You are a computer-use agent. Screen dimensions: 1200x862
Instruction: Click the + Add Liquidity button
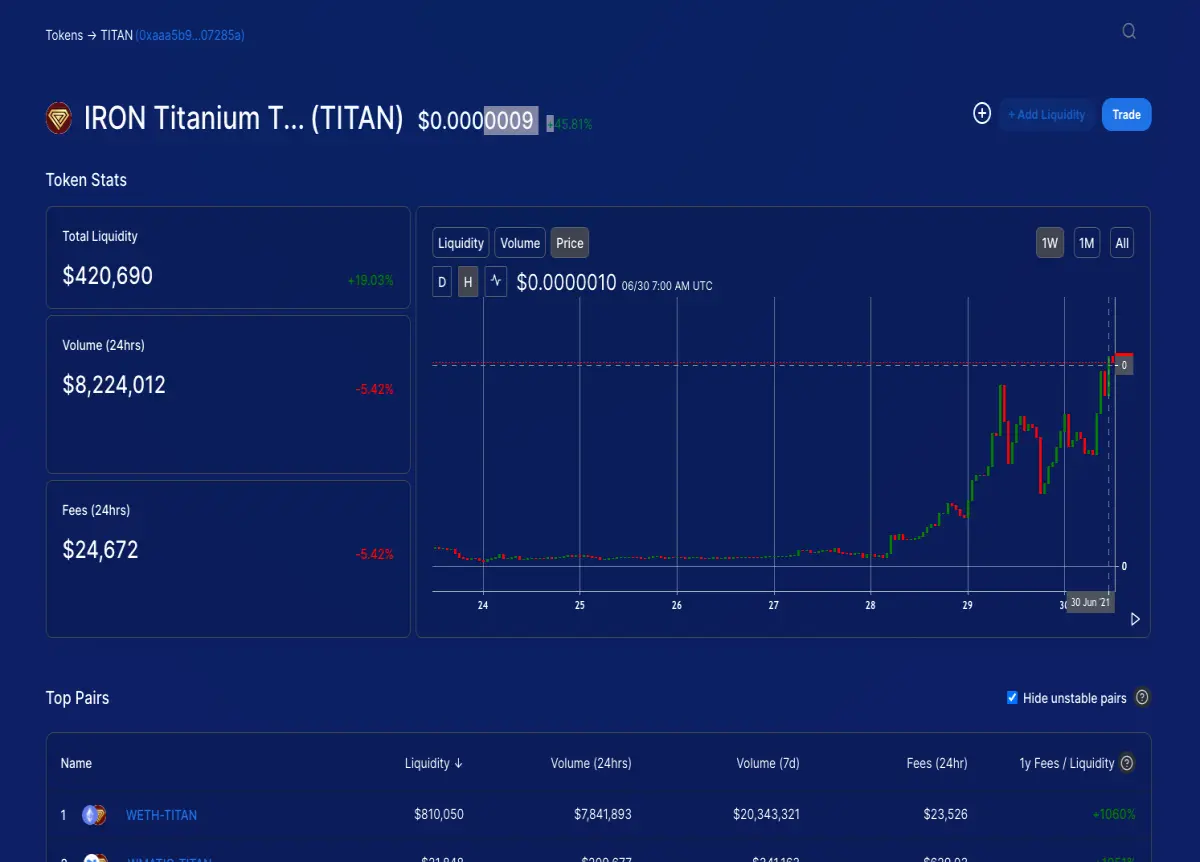tap(1046, 114)
